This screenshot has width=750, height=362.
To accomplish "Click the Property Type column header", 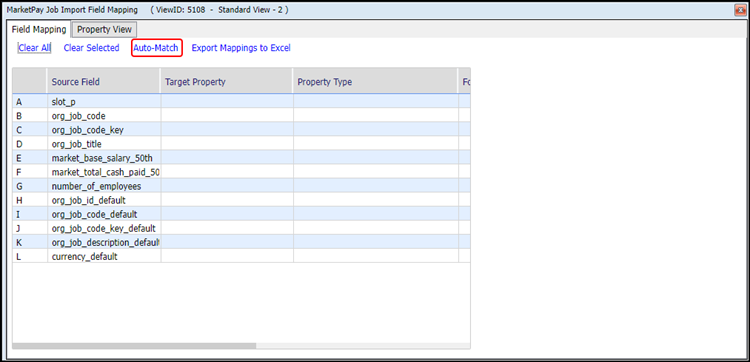I will (375, 82).
